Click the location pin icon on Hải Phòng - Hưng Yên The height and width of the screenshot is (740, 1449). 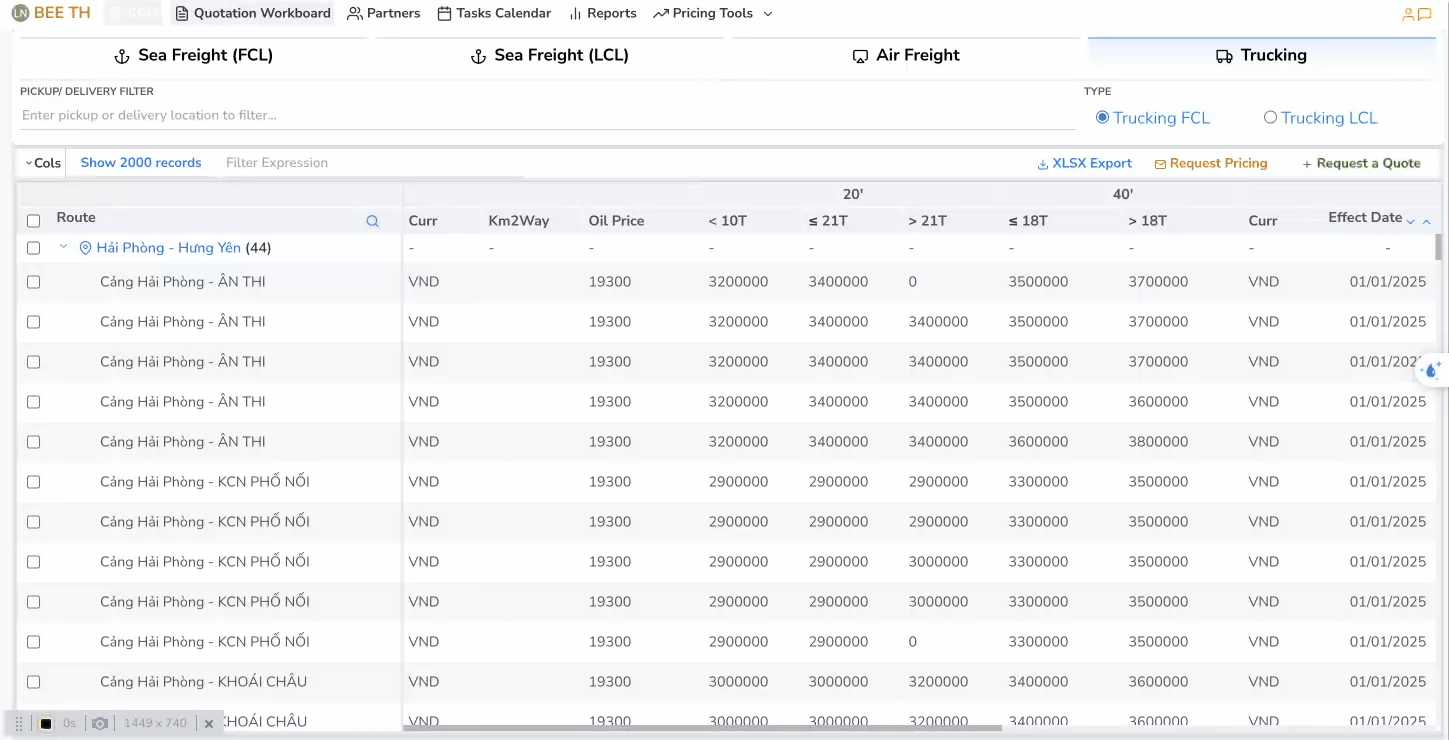coord(85,248)
